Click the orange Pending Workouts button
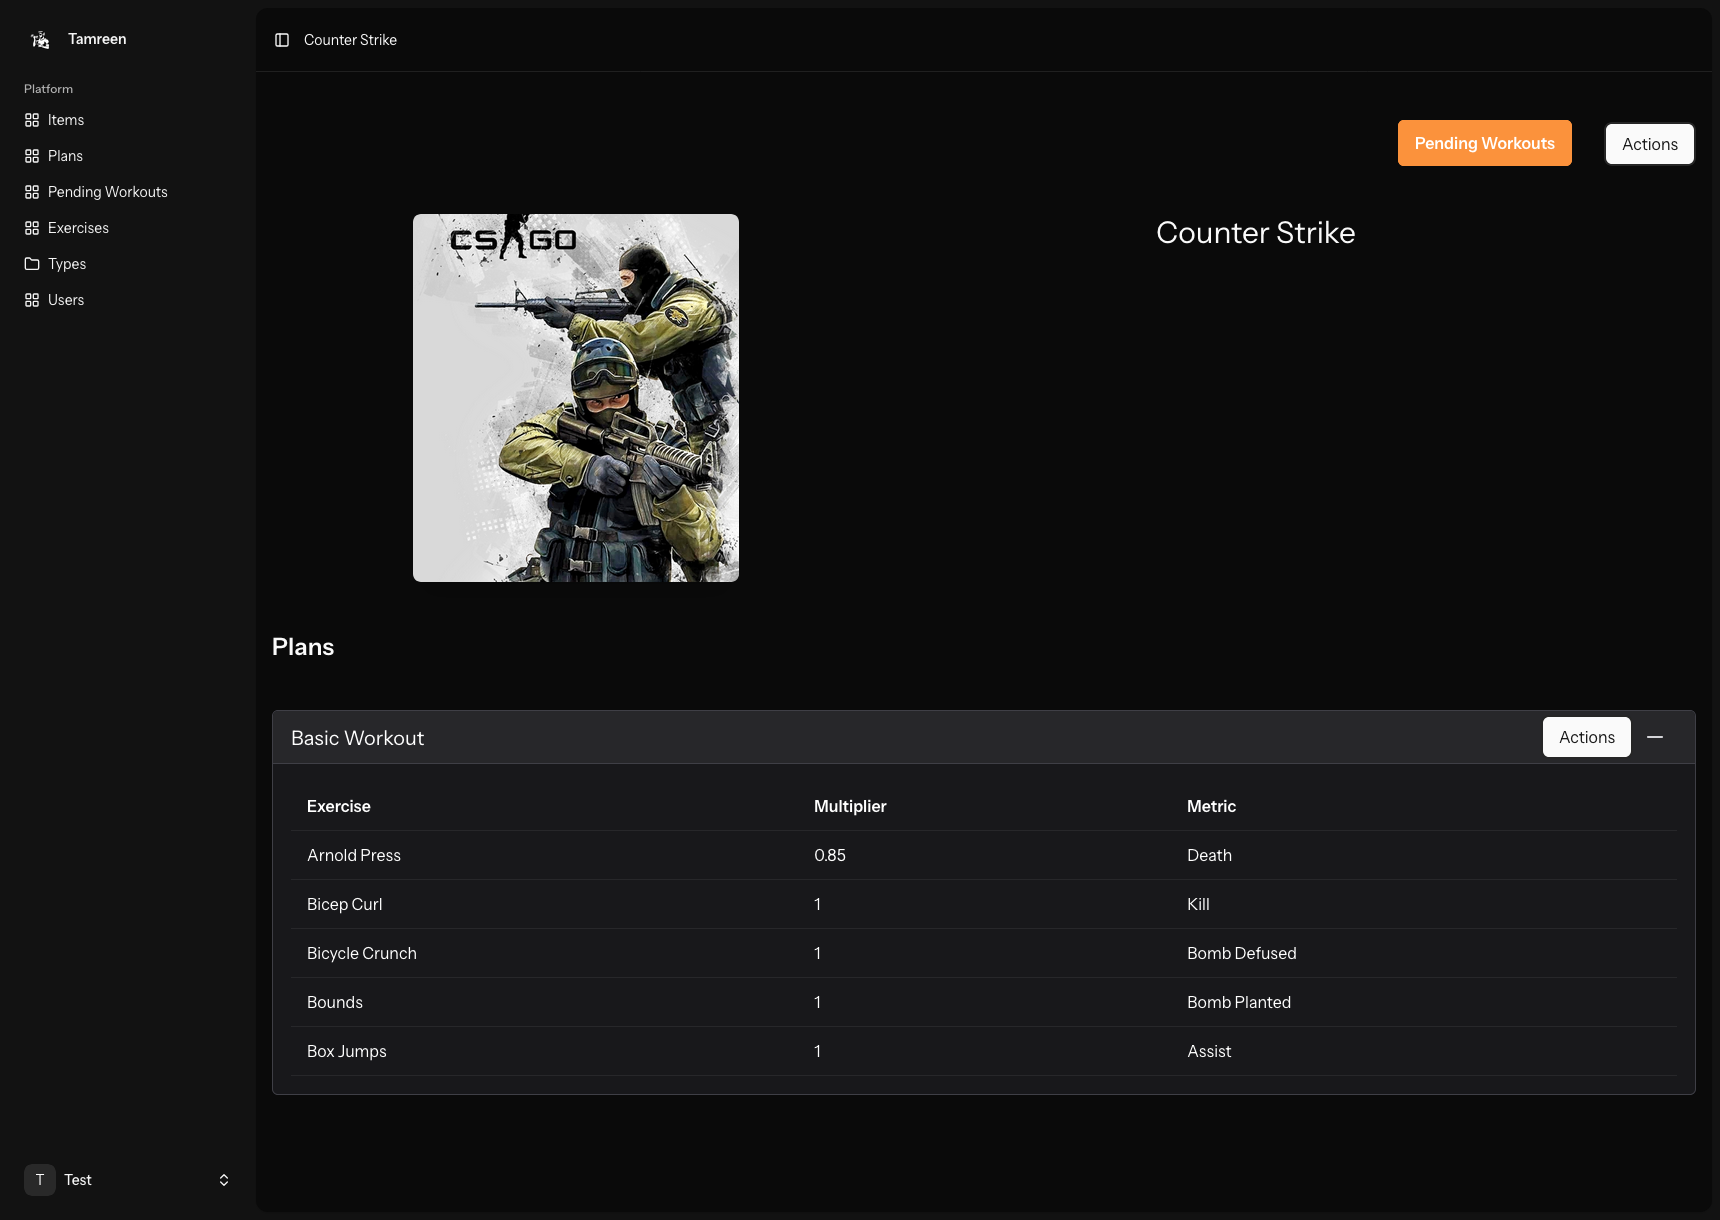Viewport: 1720px width, 1220px height. tap(1485, 143)
